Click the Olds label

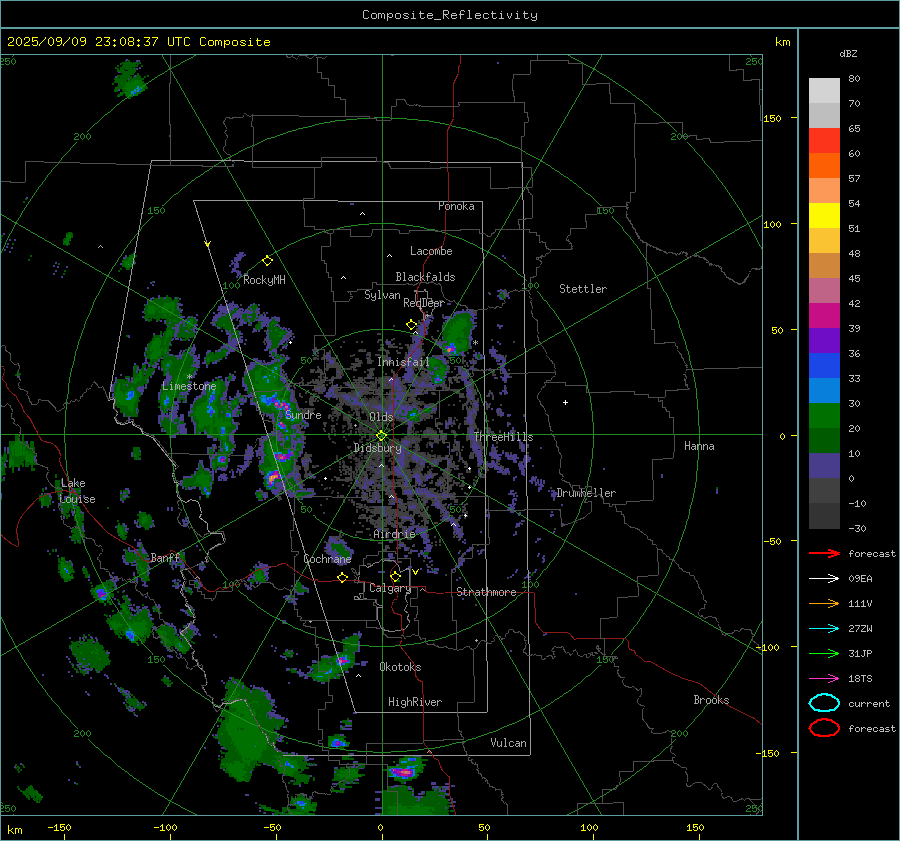tap(381, 417)
